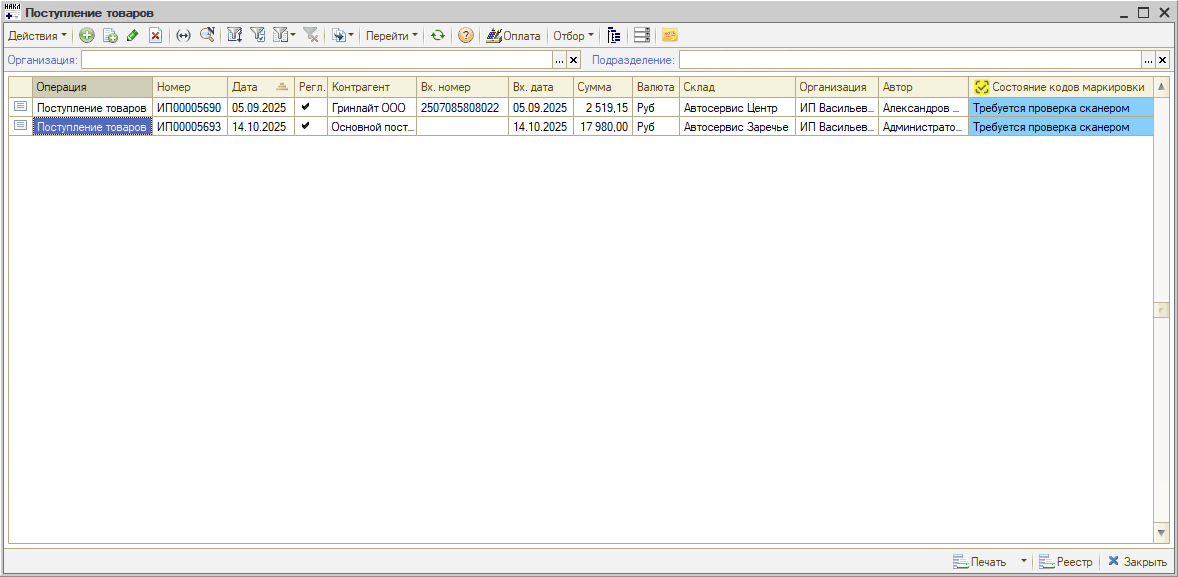This screenshot has height=577, width=1178.
Task: Toggle the Регл. checkmark for ИП00005693
Action: [306, 126]
